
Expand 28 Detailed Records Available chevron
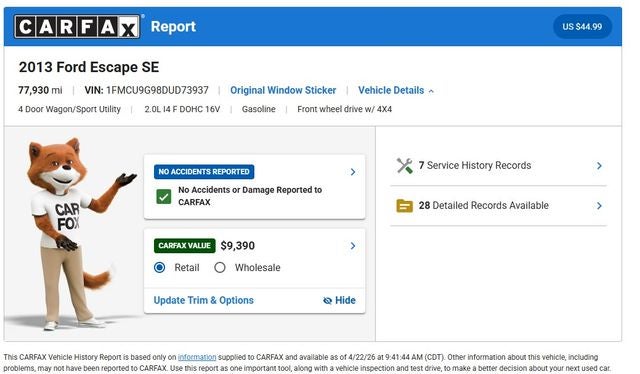click(599, 205)
